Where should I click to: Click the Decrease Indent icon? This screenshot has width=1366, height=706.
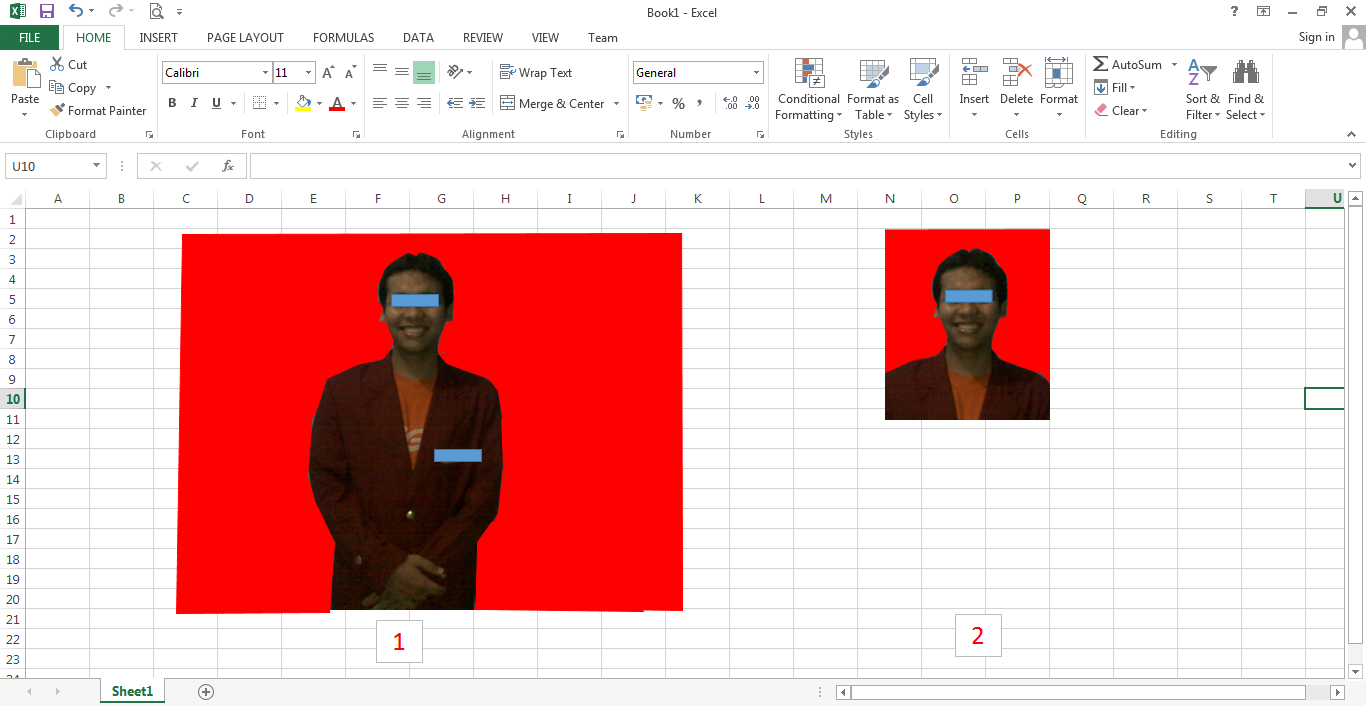pyautogui.click(x=455, y=103)
